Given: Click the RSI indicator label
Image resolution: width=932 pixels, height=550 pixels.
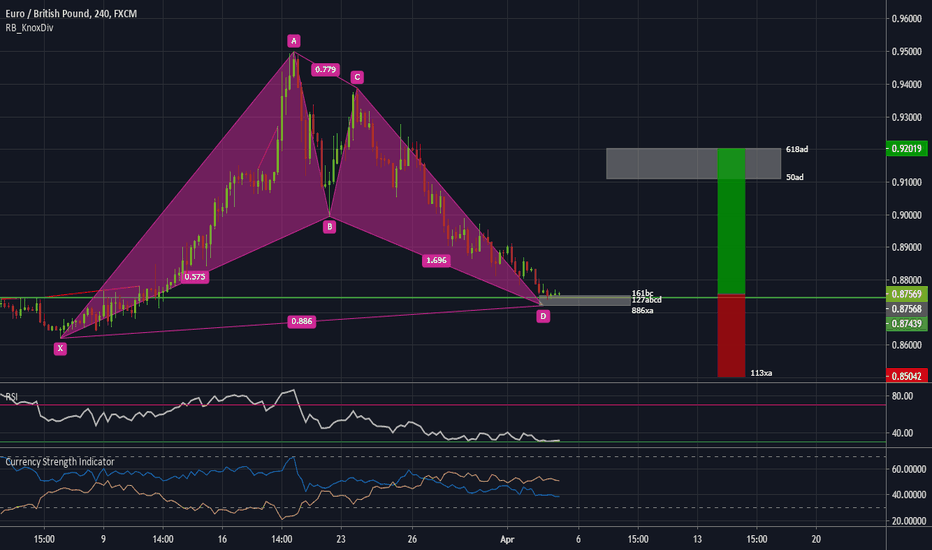Looking at the screenshot, I should click(11, 397).
